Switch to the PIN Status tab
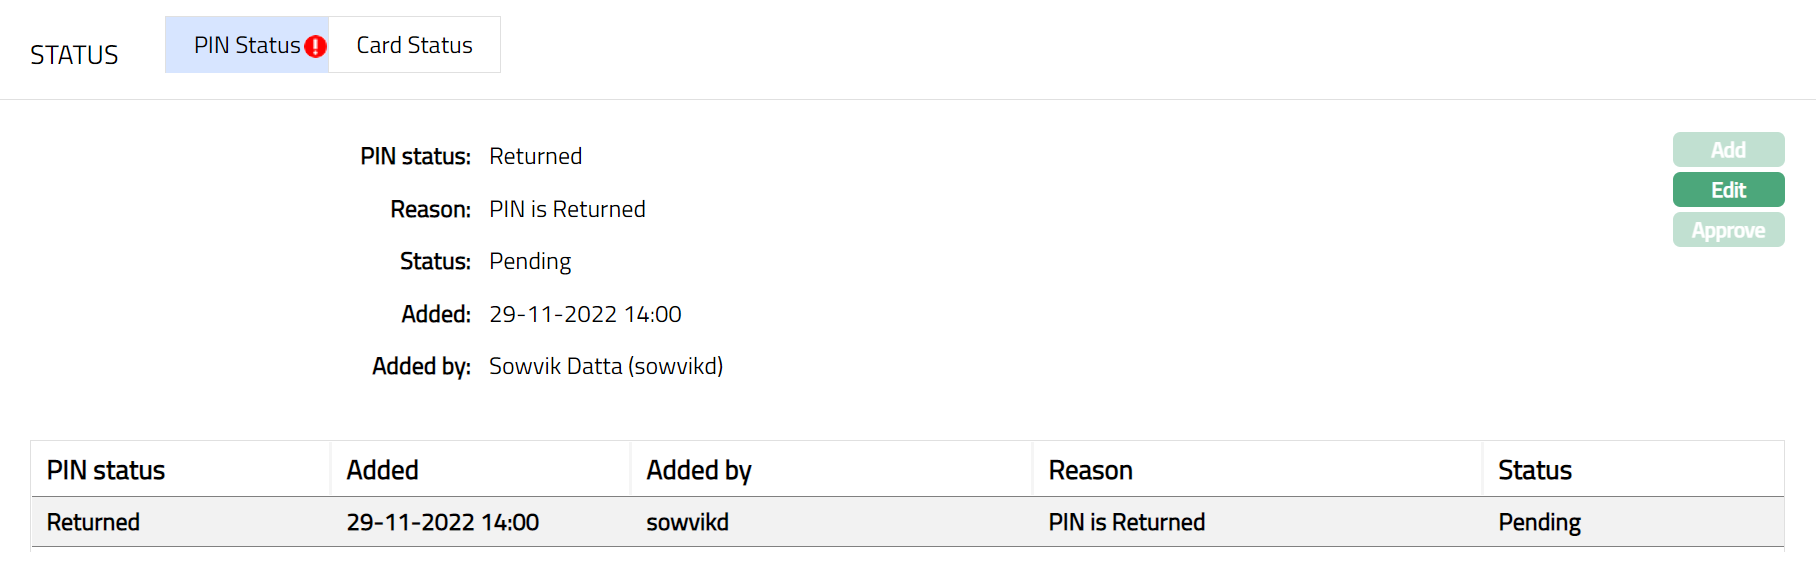The width and height of the screenshot is (1816, 563). point(246,46)
